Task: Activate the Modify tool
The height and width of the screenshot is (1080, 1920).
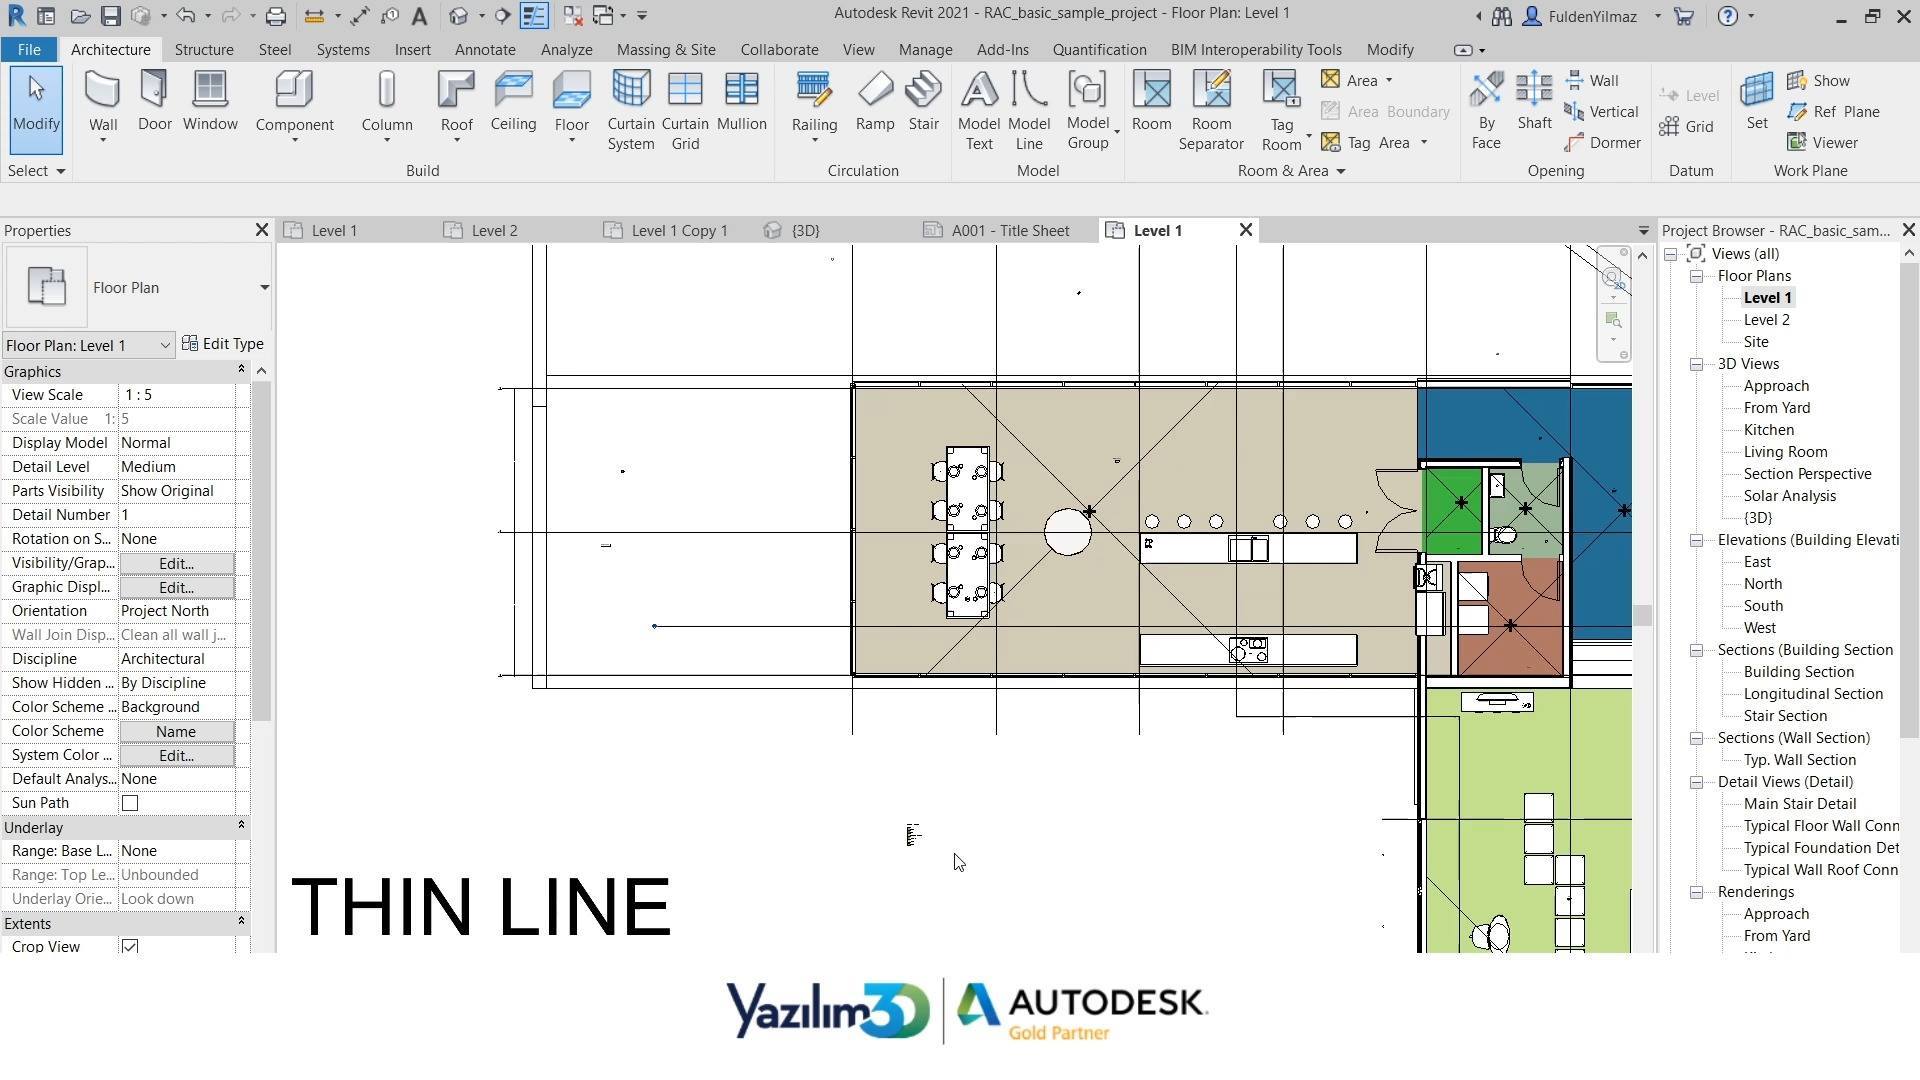Action: [36, 110]
